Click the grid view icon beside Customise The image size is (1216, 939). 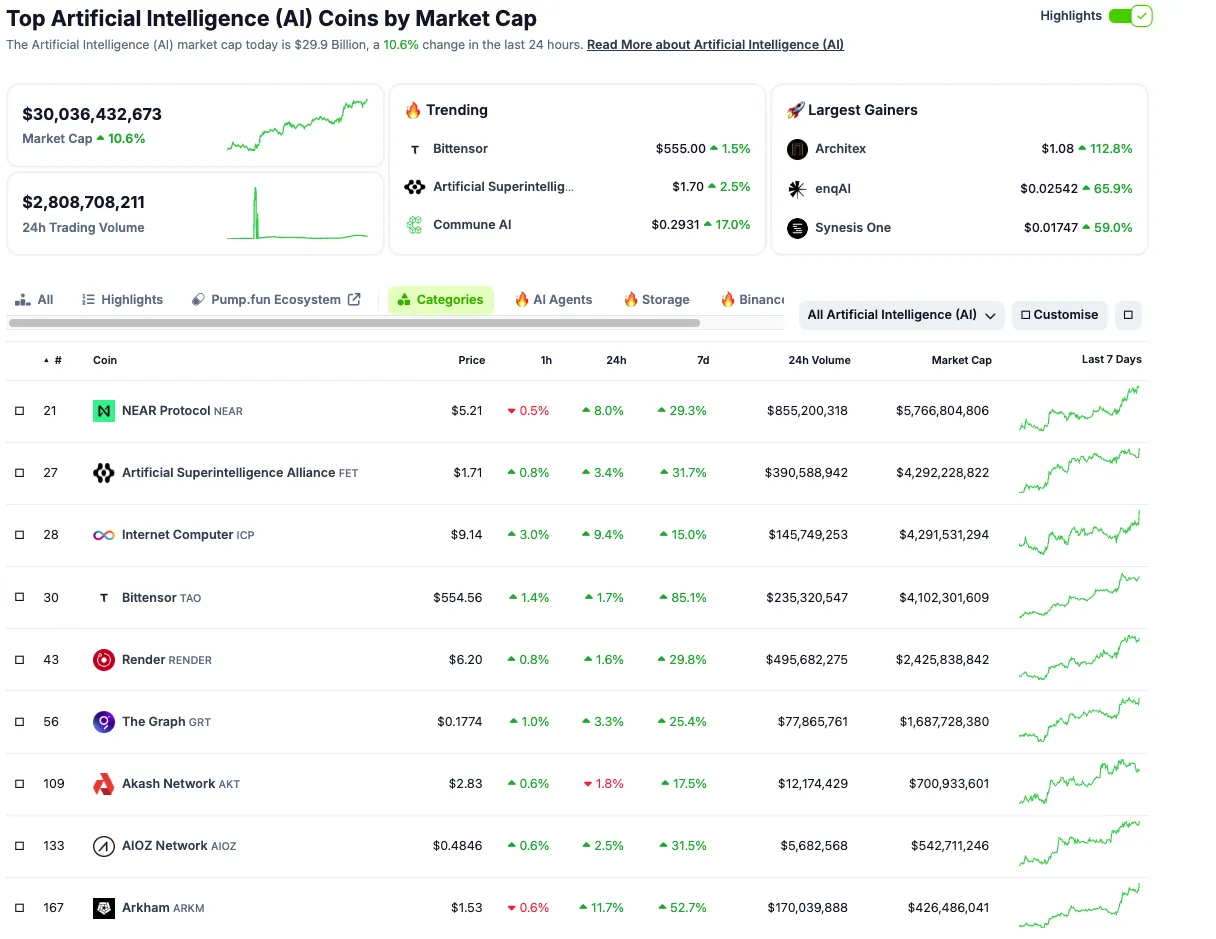[x=1128, y=315]
